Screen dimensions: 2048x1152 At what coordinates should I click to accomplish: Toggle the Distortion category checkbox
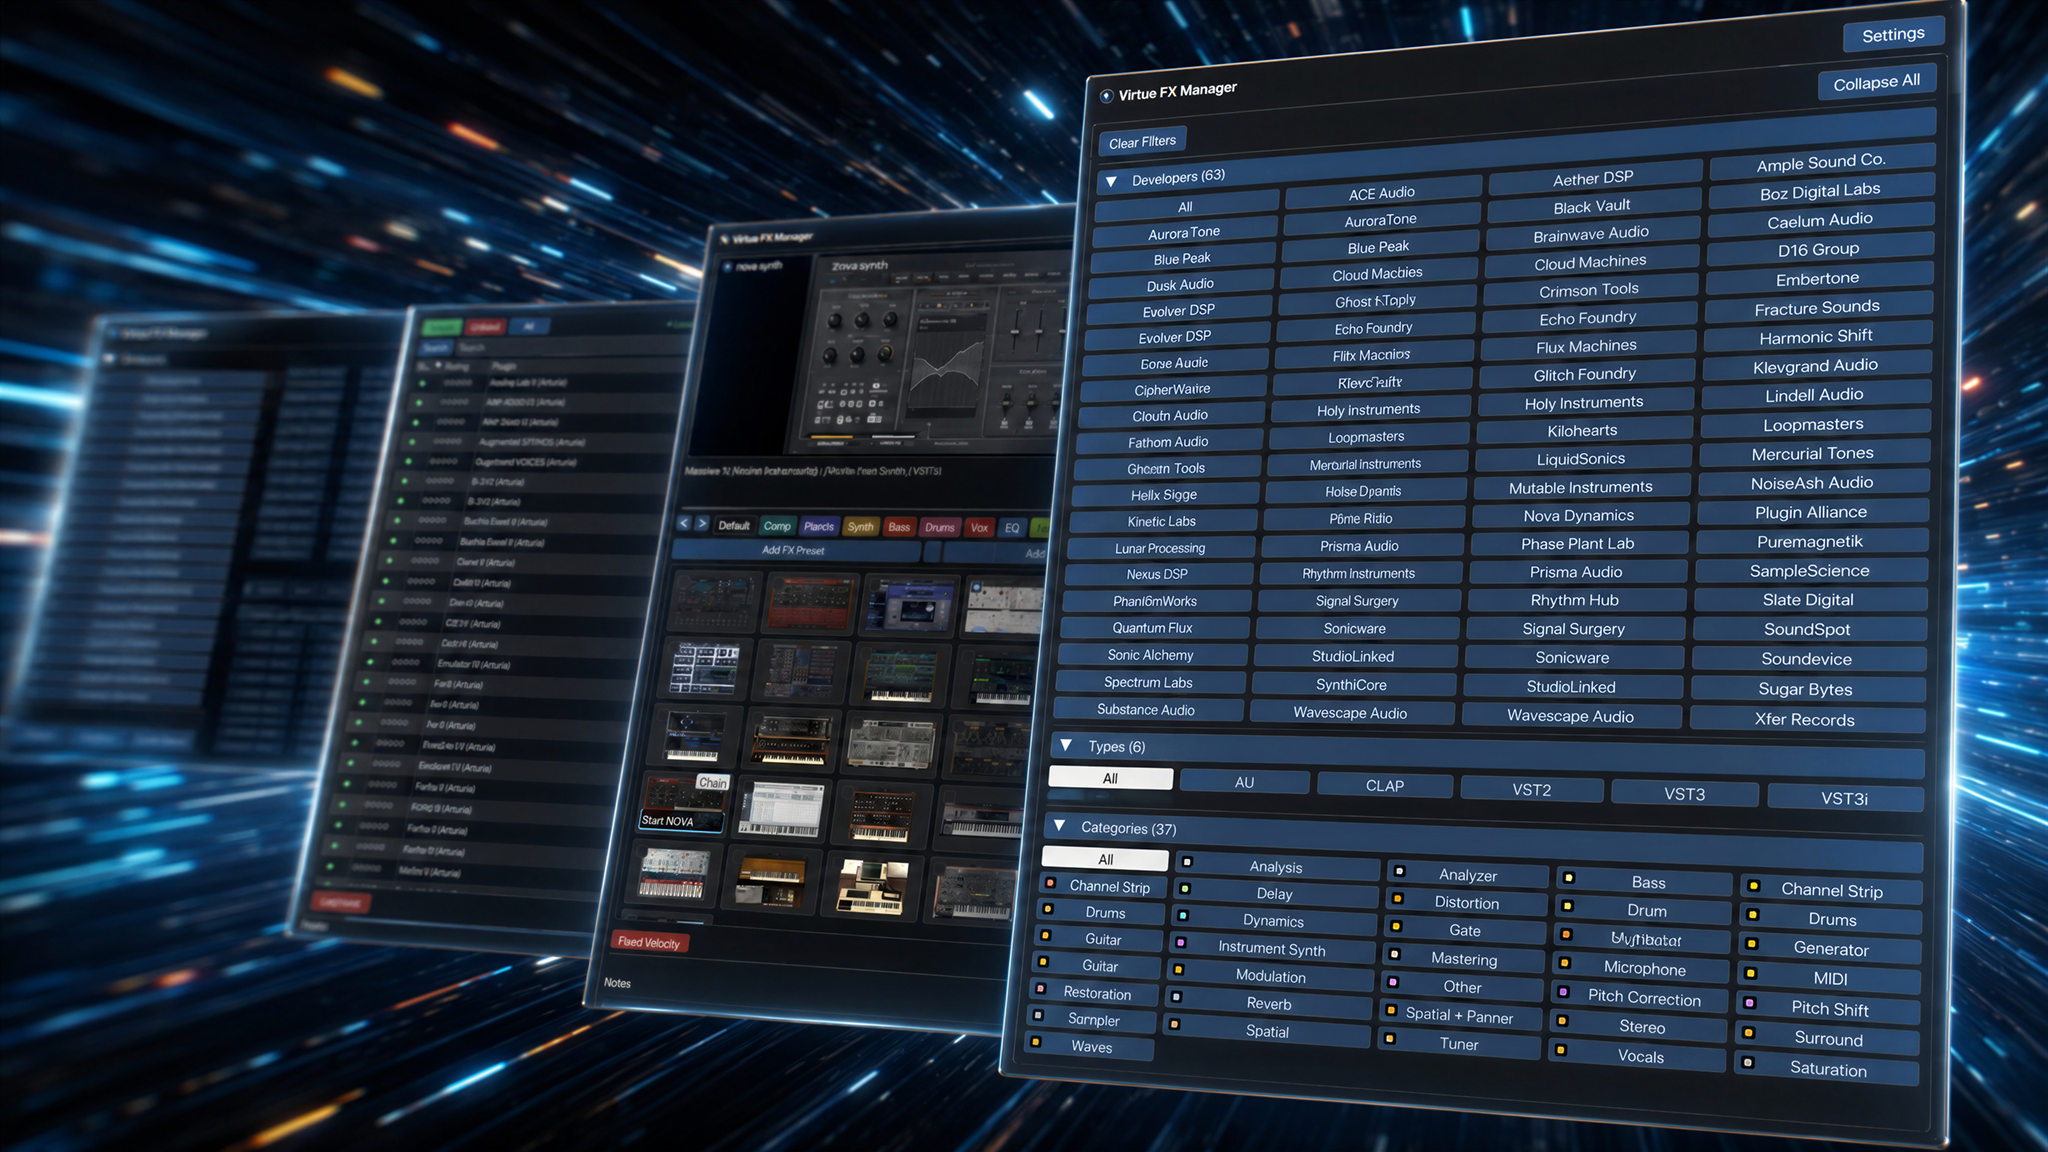click(1398, 898)
